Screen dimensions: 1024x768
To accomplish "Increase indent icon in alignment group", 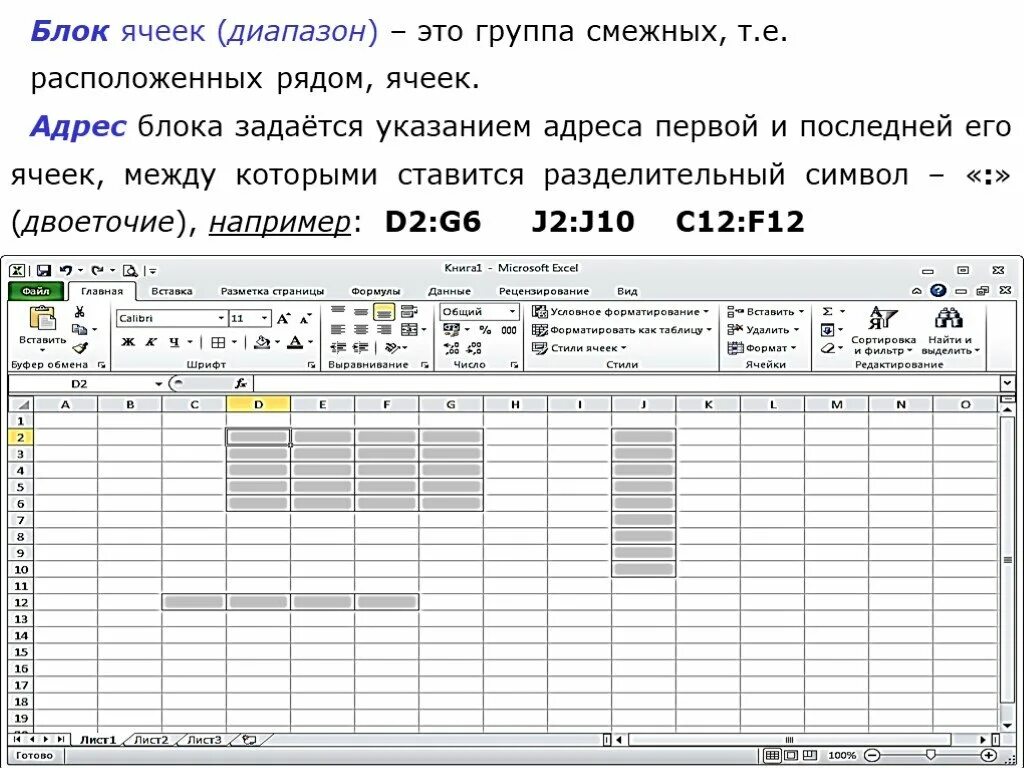I will pos(360,348).
